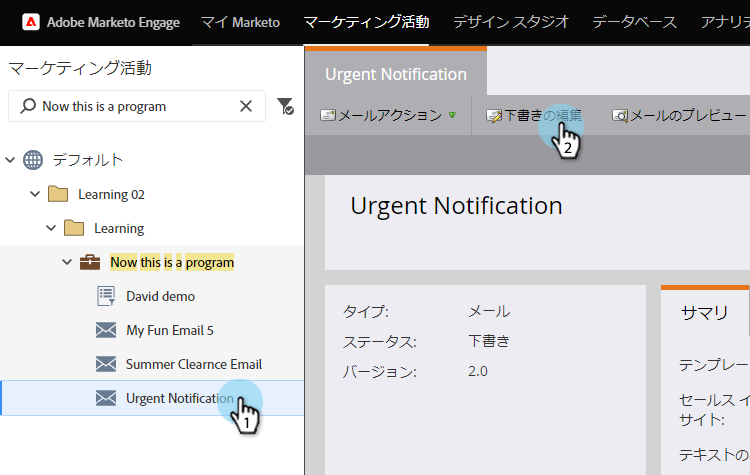Click 下書きの編集 to edit the draft
Viewport: 750px width, 475px height.
[543, 115]
